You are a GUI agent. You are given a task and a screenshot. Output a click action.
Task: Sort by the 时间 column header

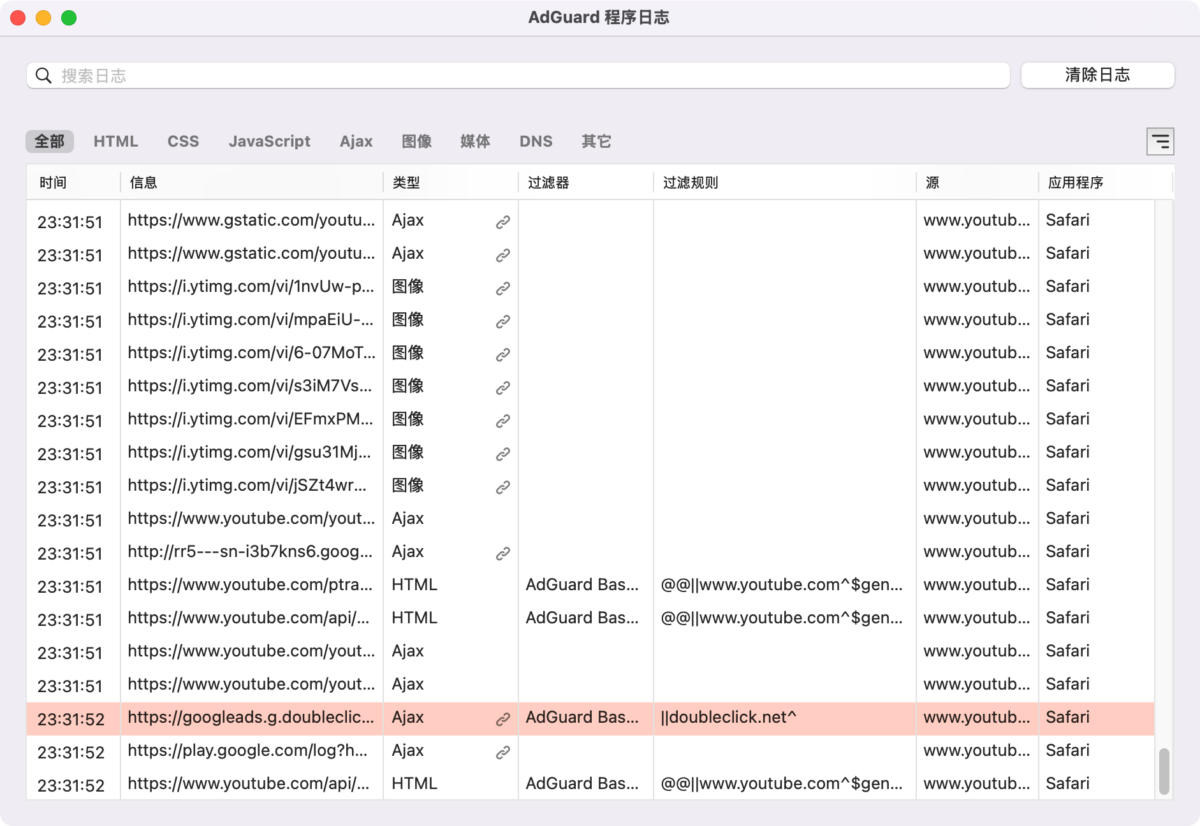pyautogui.click(x=74, y=183)
